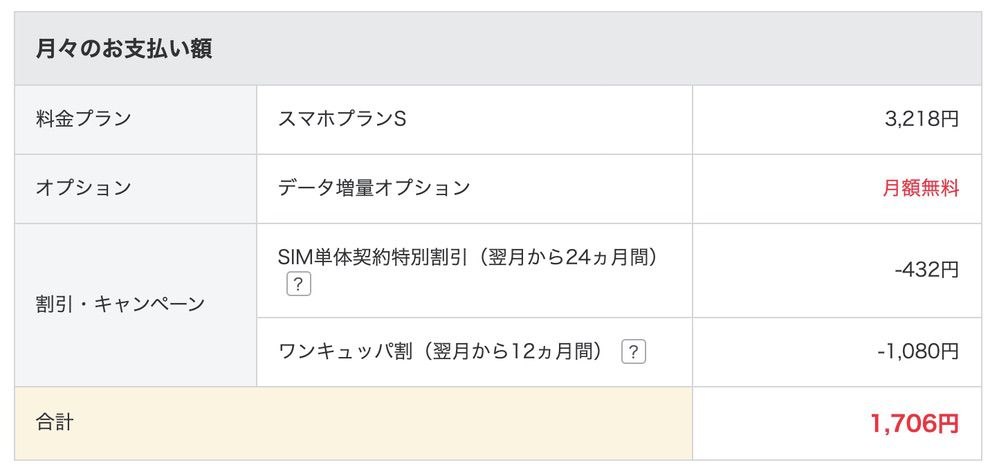Select the -432円 discount amount

click(x=927, y=270)
